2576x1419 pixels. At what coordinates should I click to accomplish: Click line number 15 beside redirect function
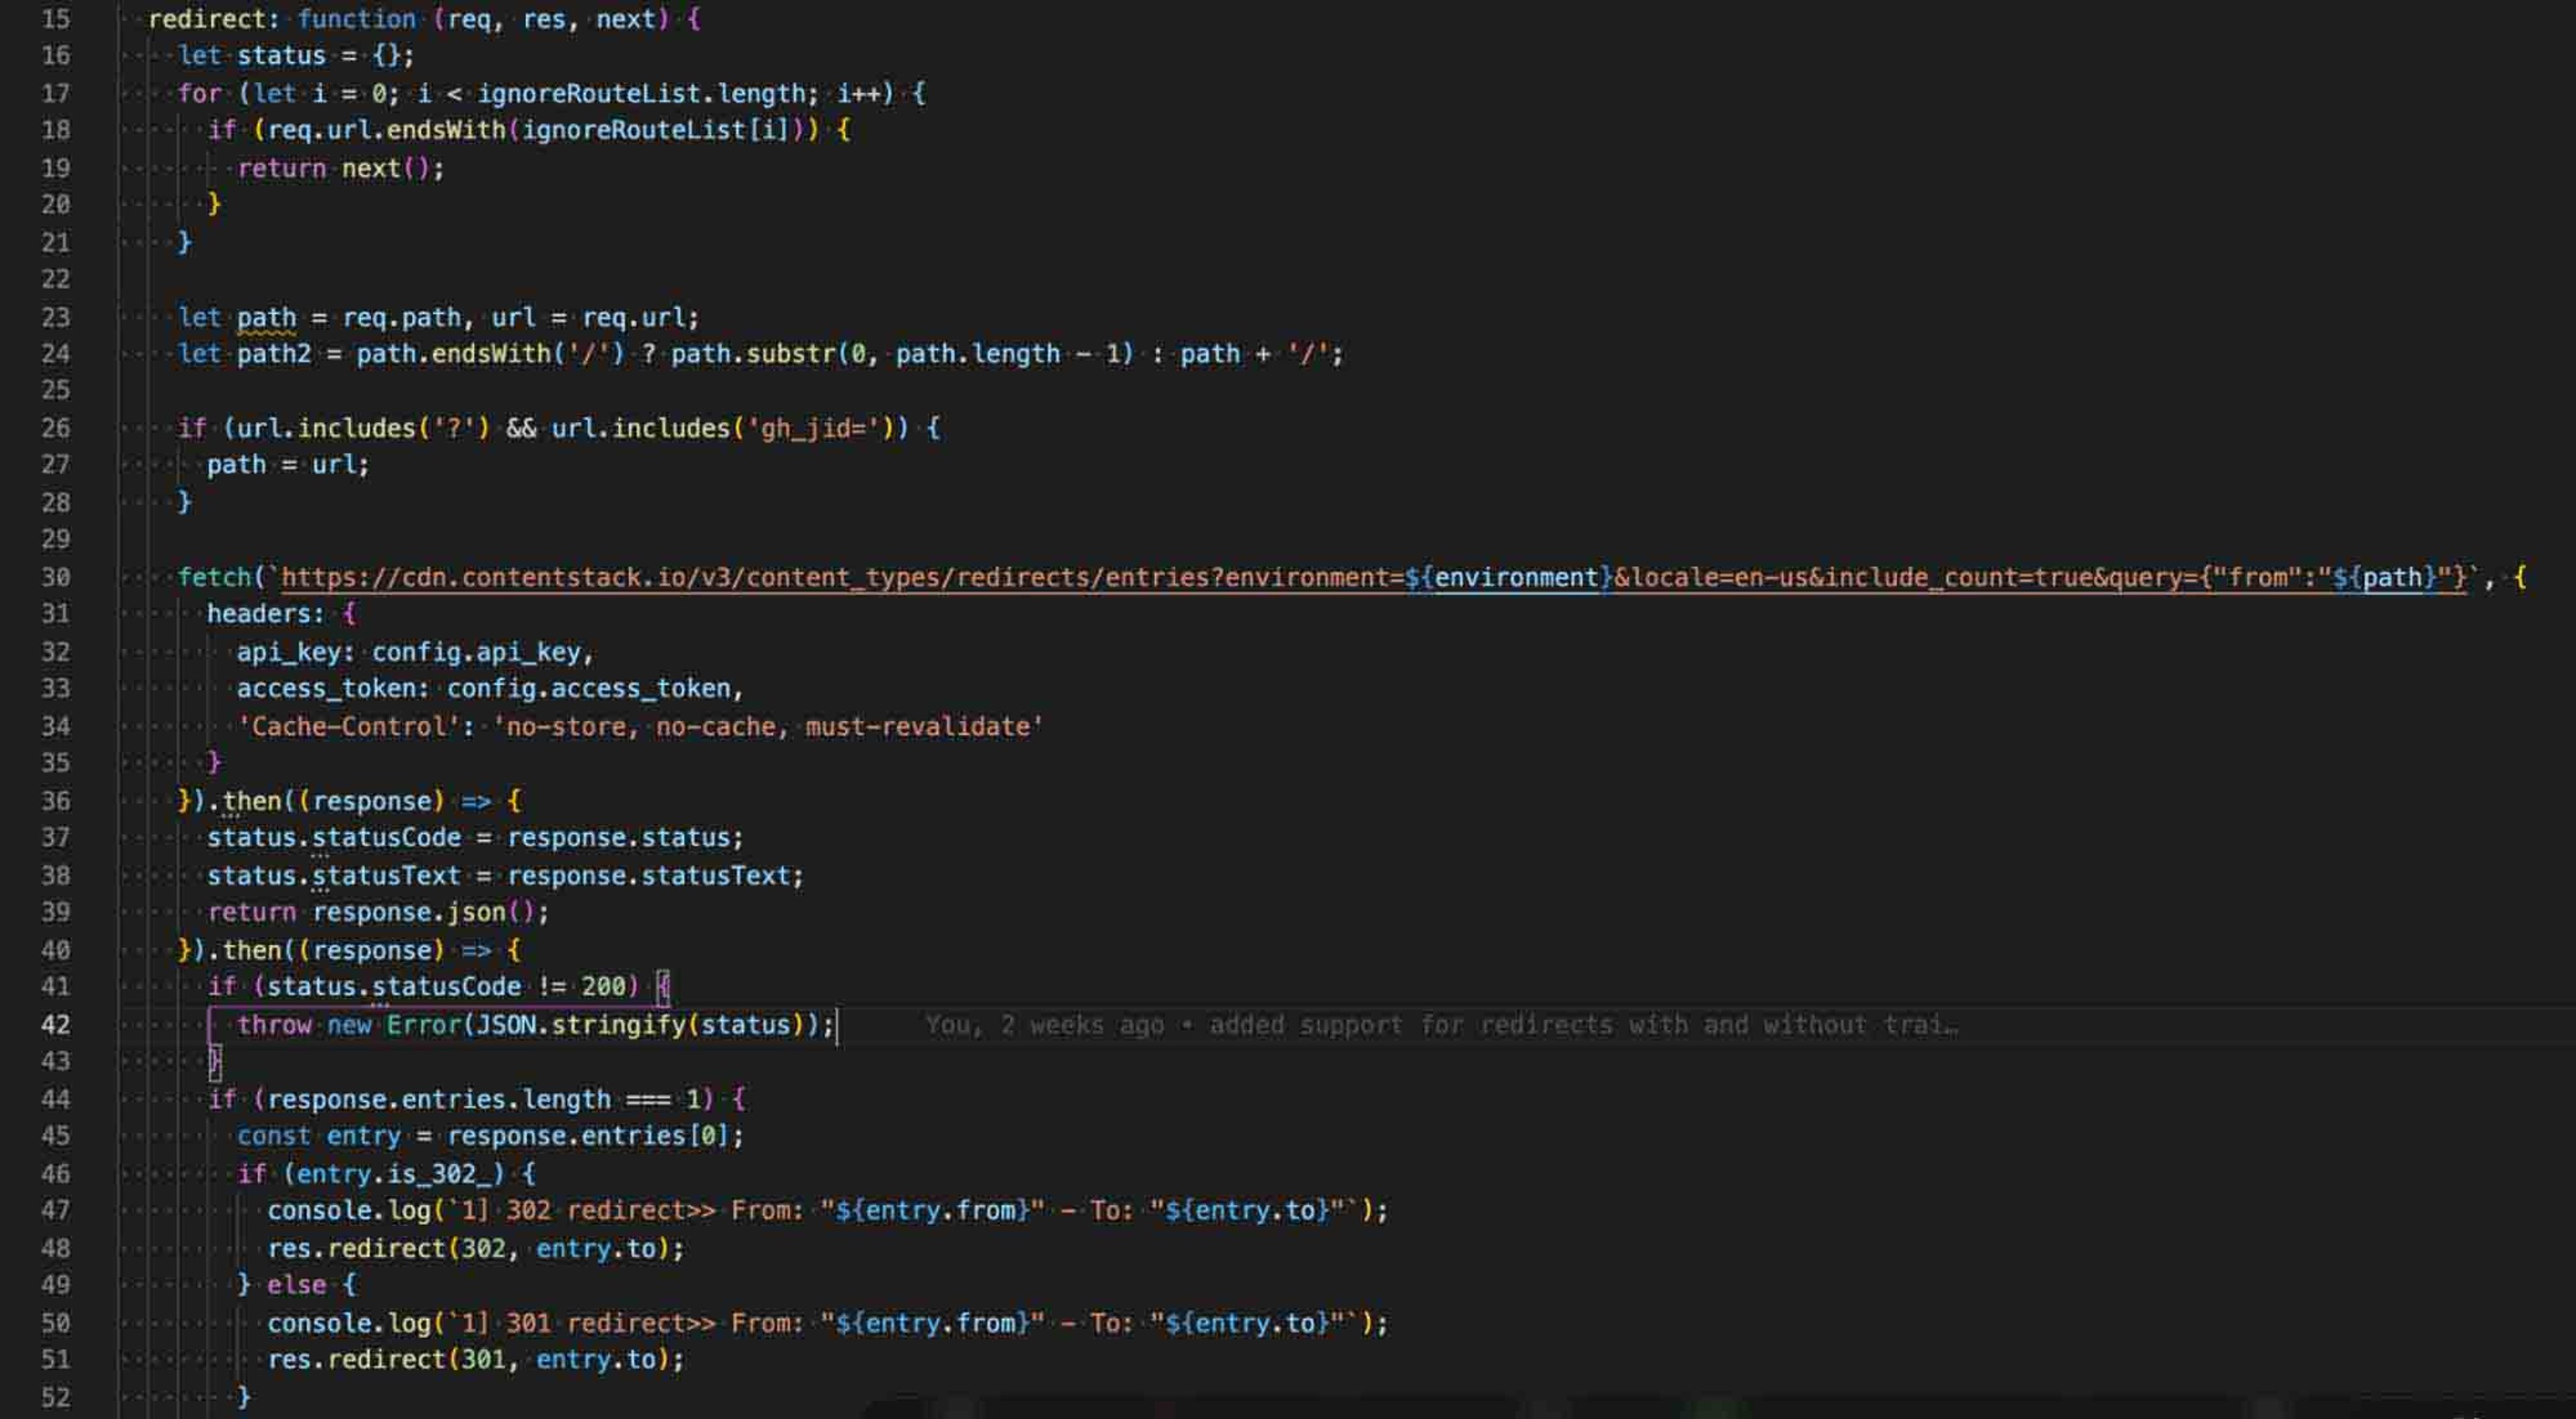coord(56,19)
